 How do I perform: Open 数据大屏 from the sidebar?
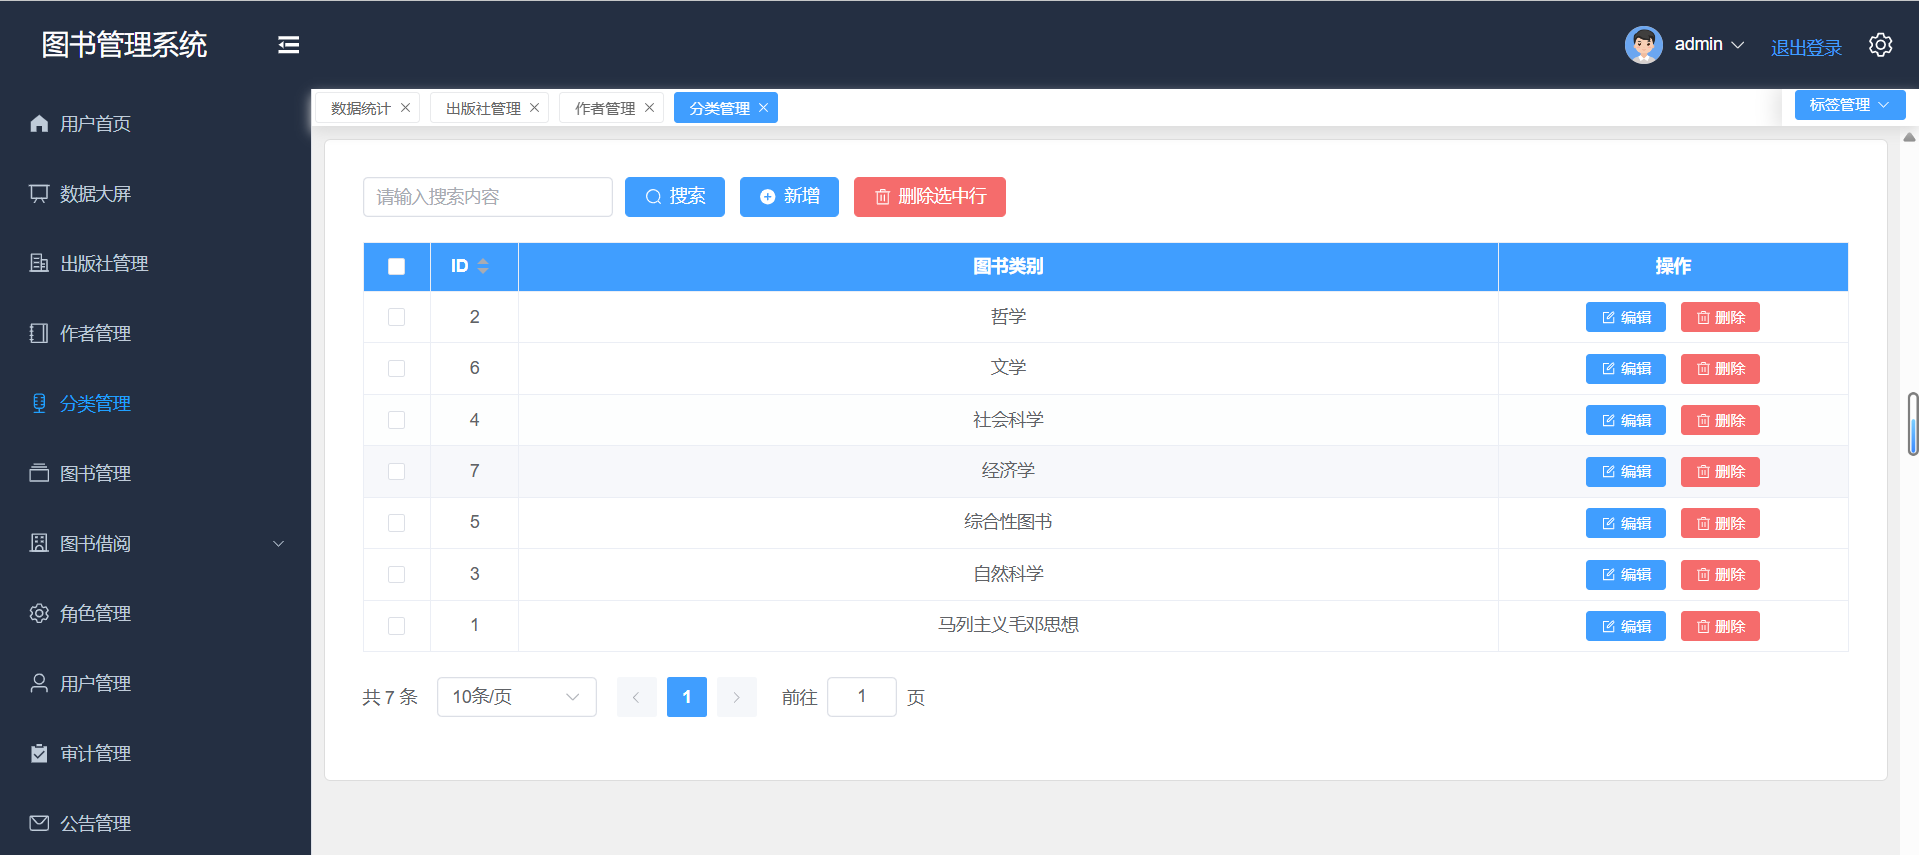pyautogui.click(x=155, y=193)
